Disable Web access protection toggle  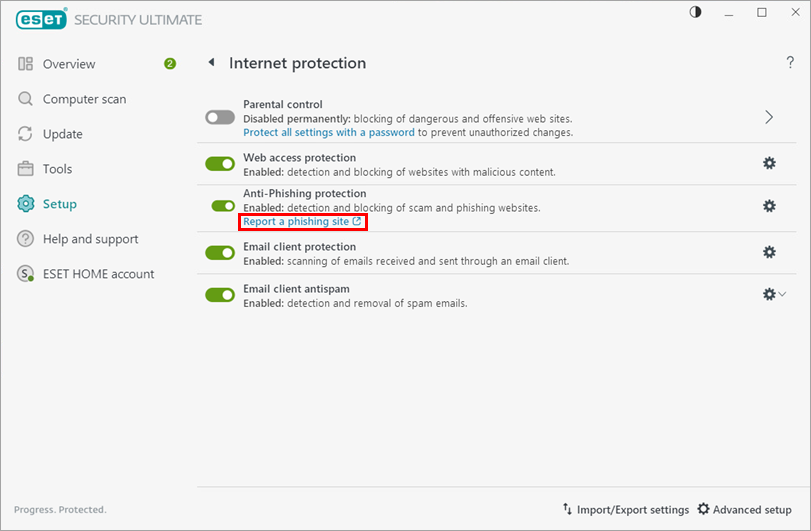(x=220, y=163)
